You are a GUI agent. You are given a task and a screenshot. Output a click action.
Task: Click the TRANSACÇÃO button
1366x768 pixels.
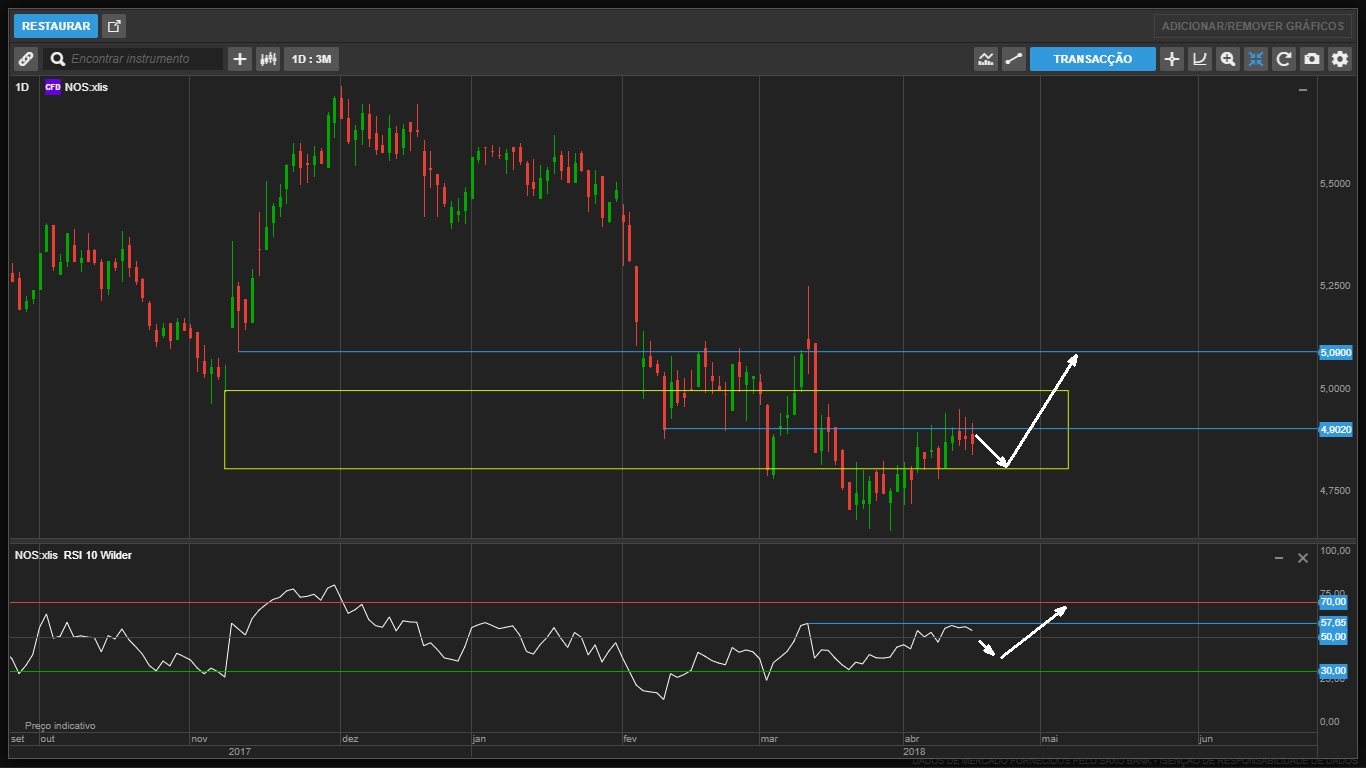tap(1092, 59)
